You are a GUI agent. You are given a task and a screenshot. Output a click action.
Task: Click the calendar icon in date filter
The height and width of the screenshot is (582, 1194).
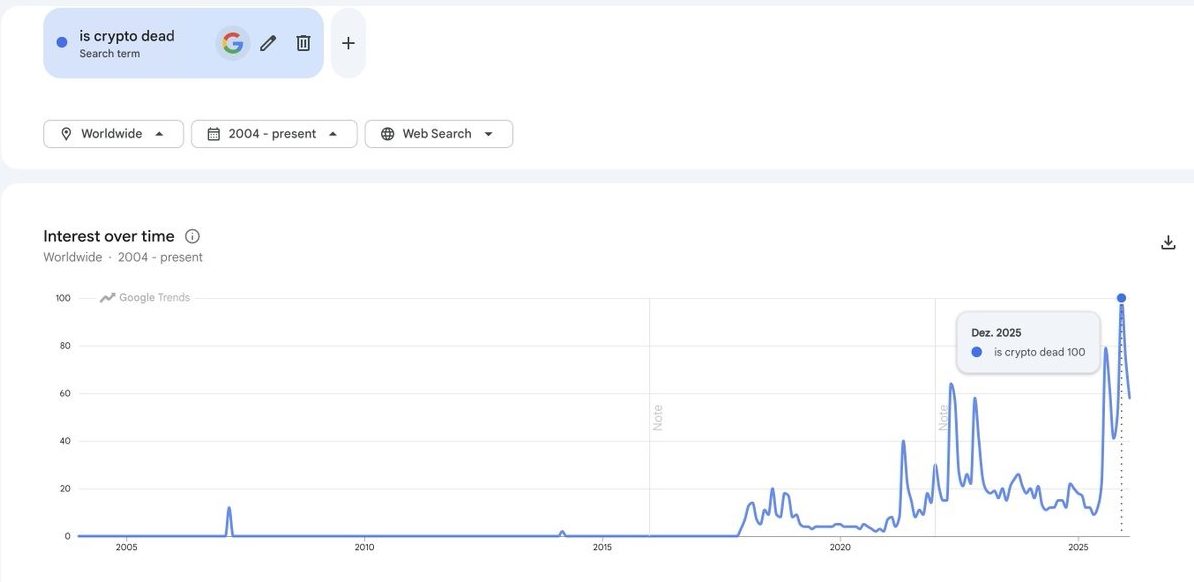point(213,134)
